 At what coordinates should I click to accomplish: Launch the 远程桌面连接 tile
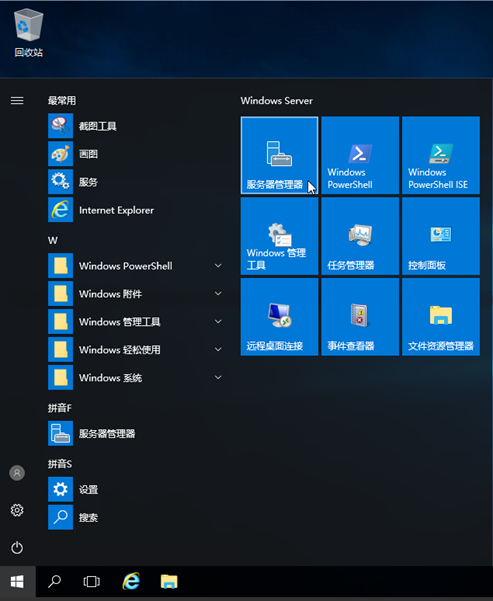279,317
